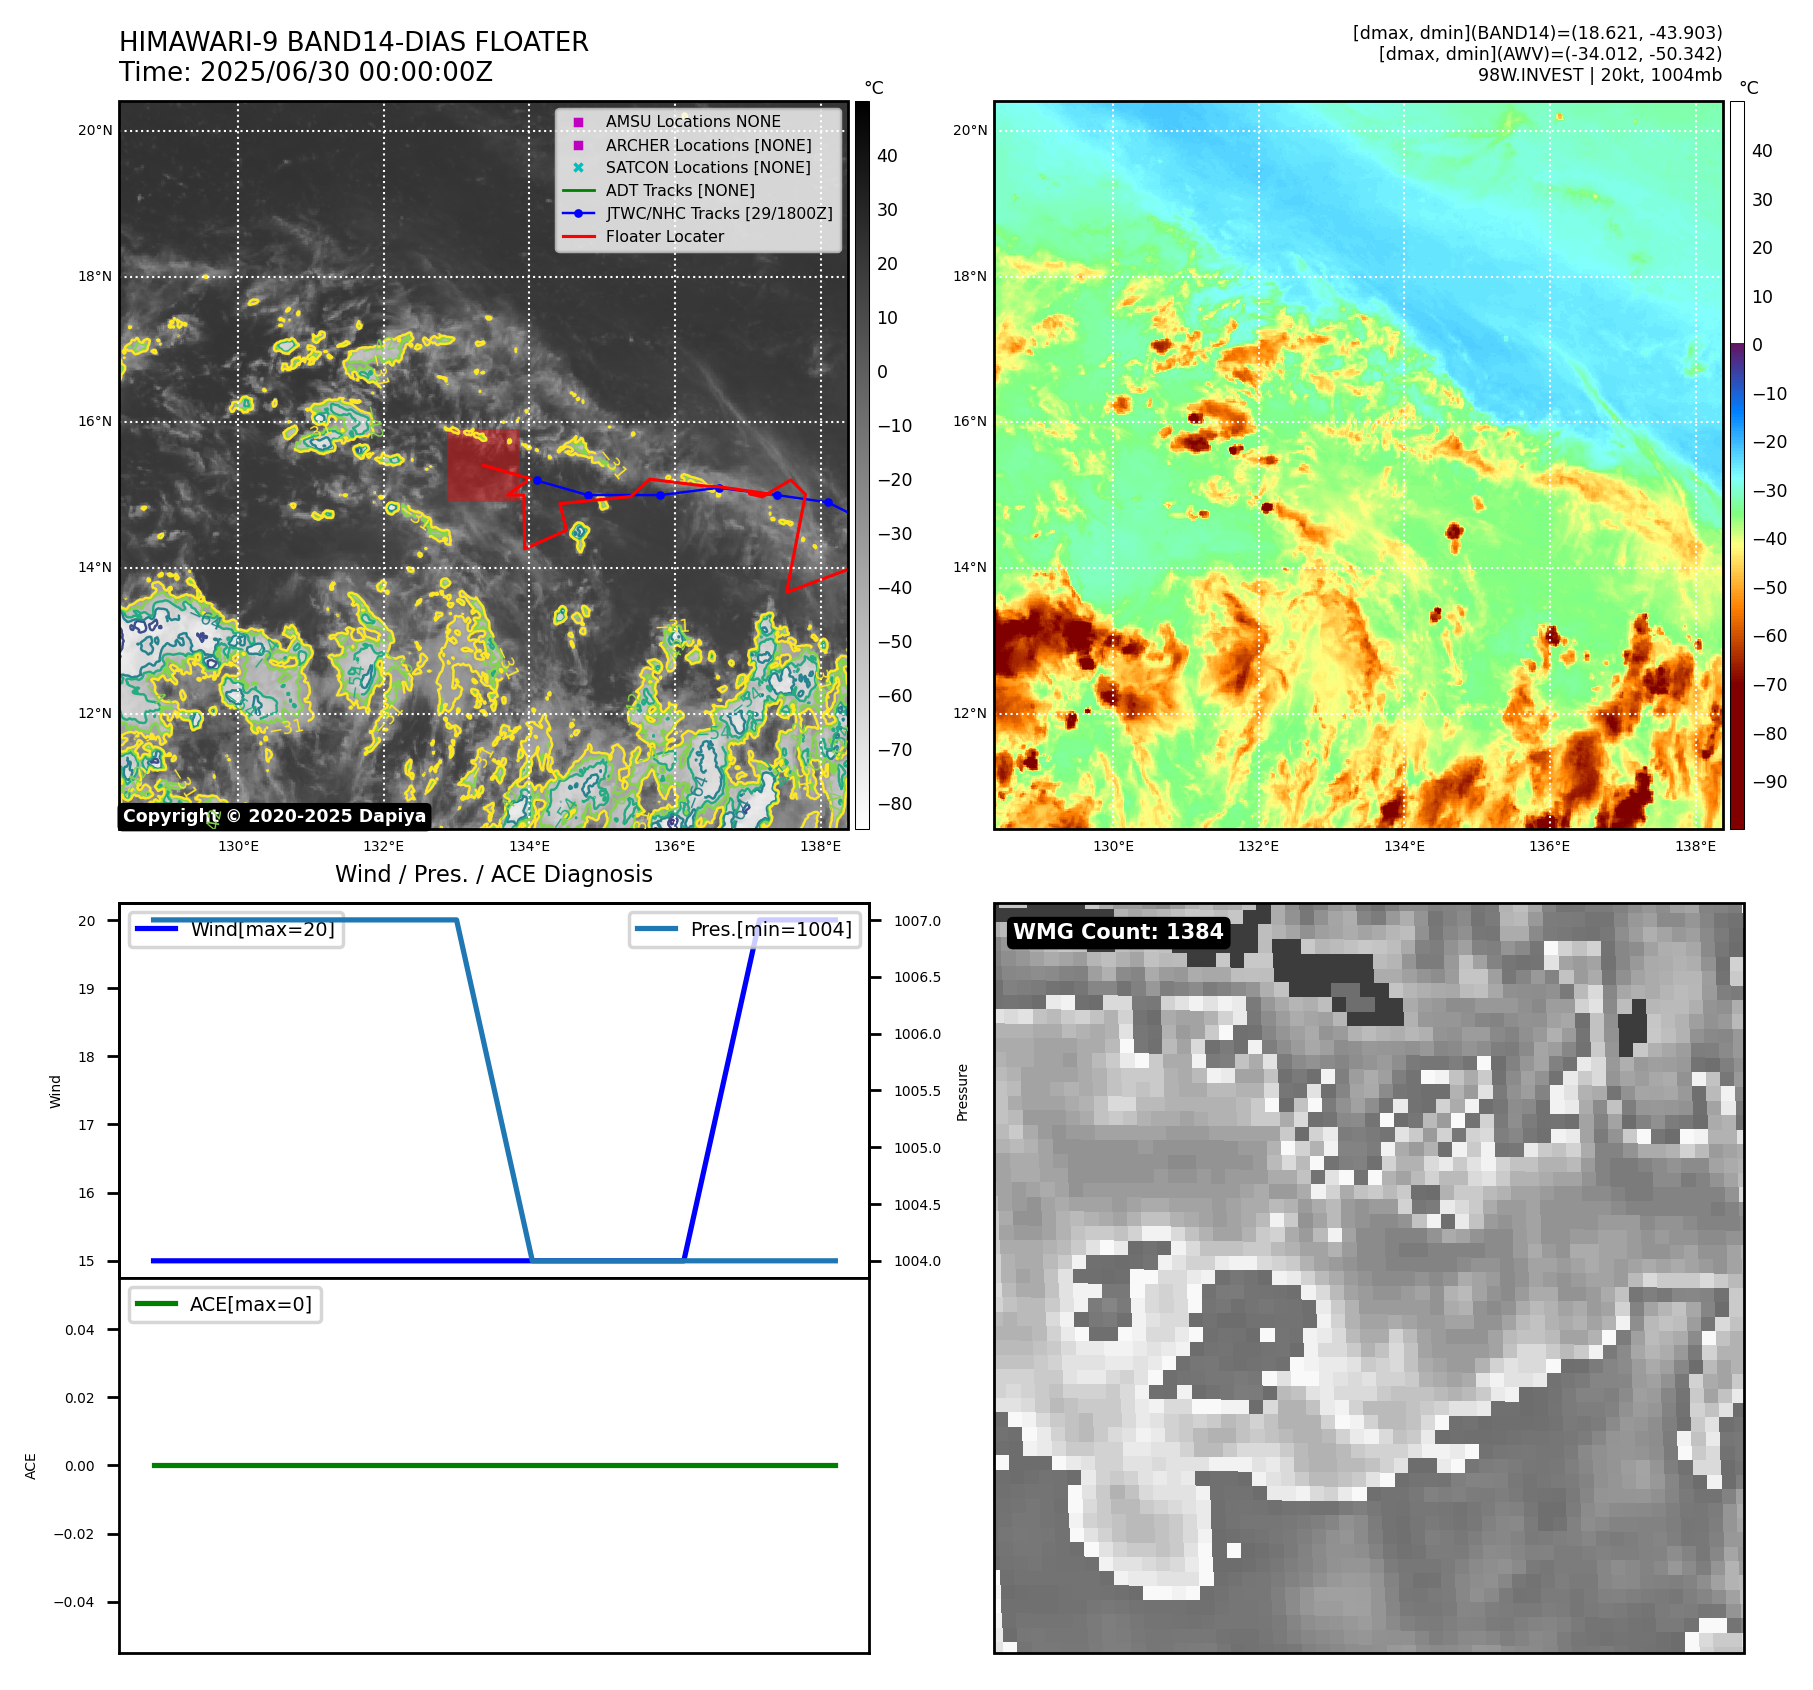Screen dimensions: 1813x1690
Task: Click 'AMSU Locations NONE' legend label
Action: coord(693,122)
